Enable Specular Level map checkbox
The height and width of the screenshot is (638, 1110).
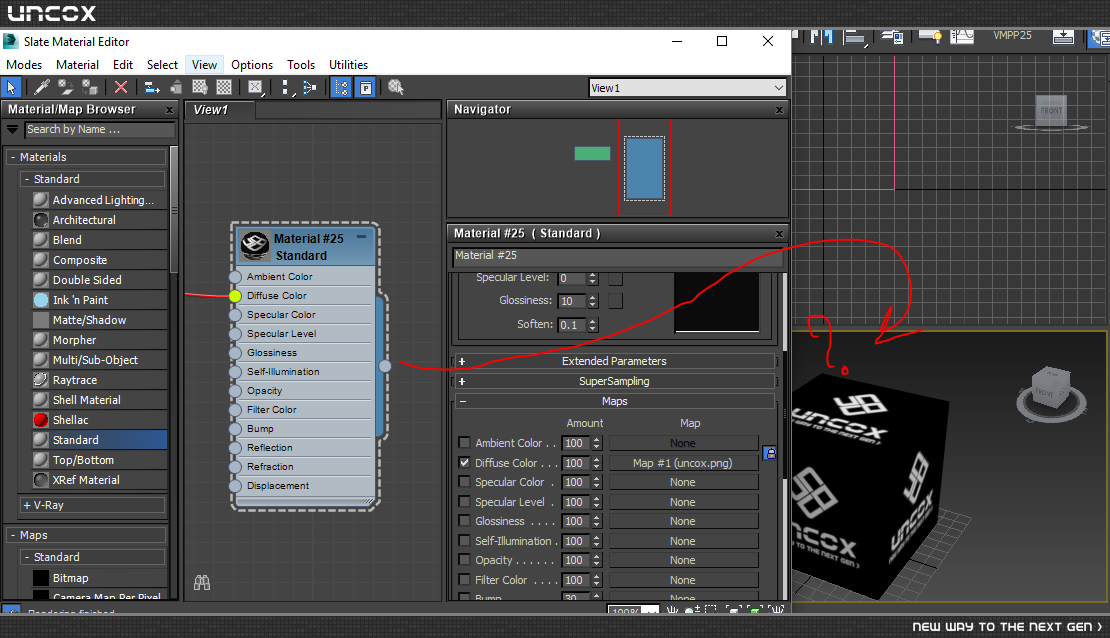click(464, 501)
